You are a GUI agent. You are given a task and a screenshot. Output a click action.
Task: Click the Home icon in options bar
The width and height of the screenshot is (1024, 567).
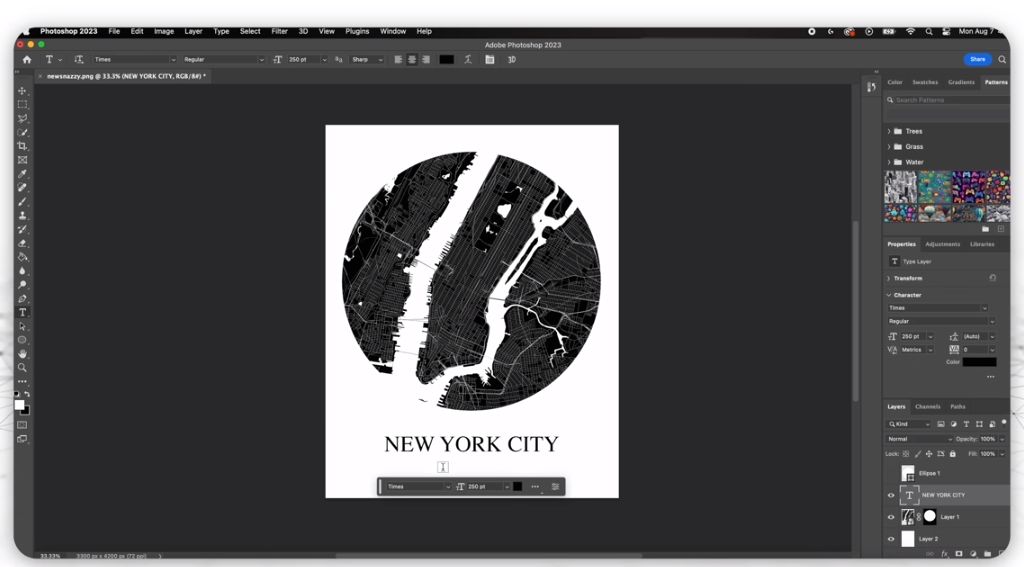(27, 60)
